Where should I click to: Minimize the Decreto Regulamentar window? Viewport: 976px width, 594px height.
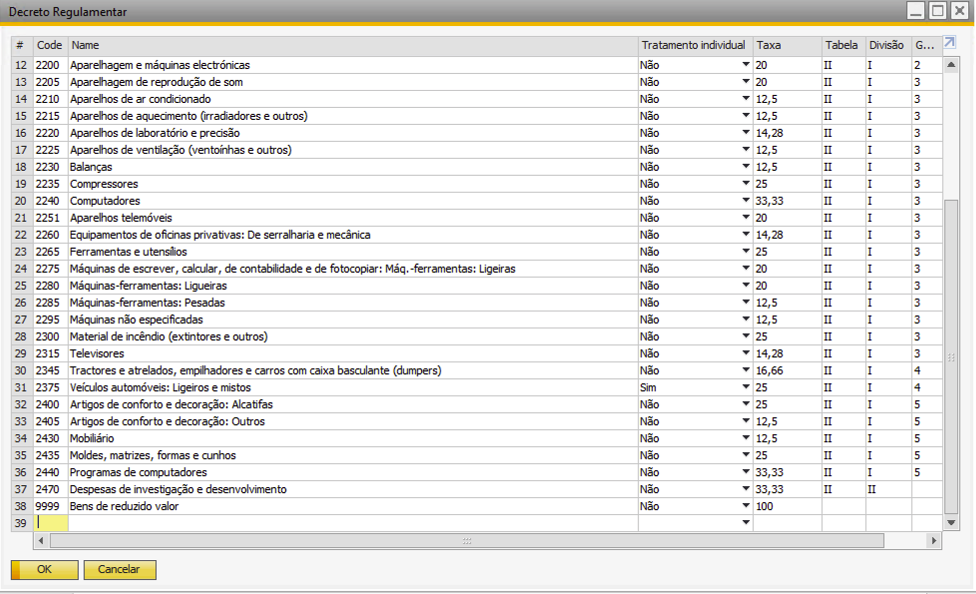(916, 11)
